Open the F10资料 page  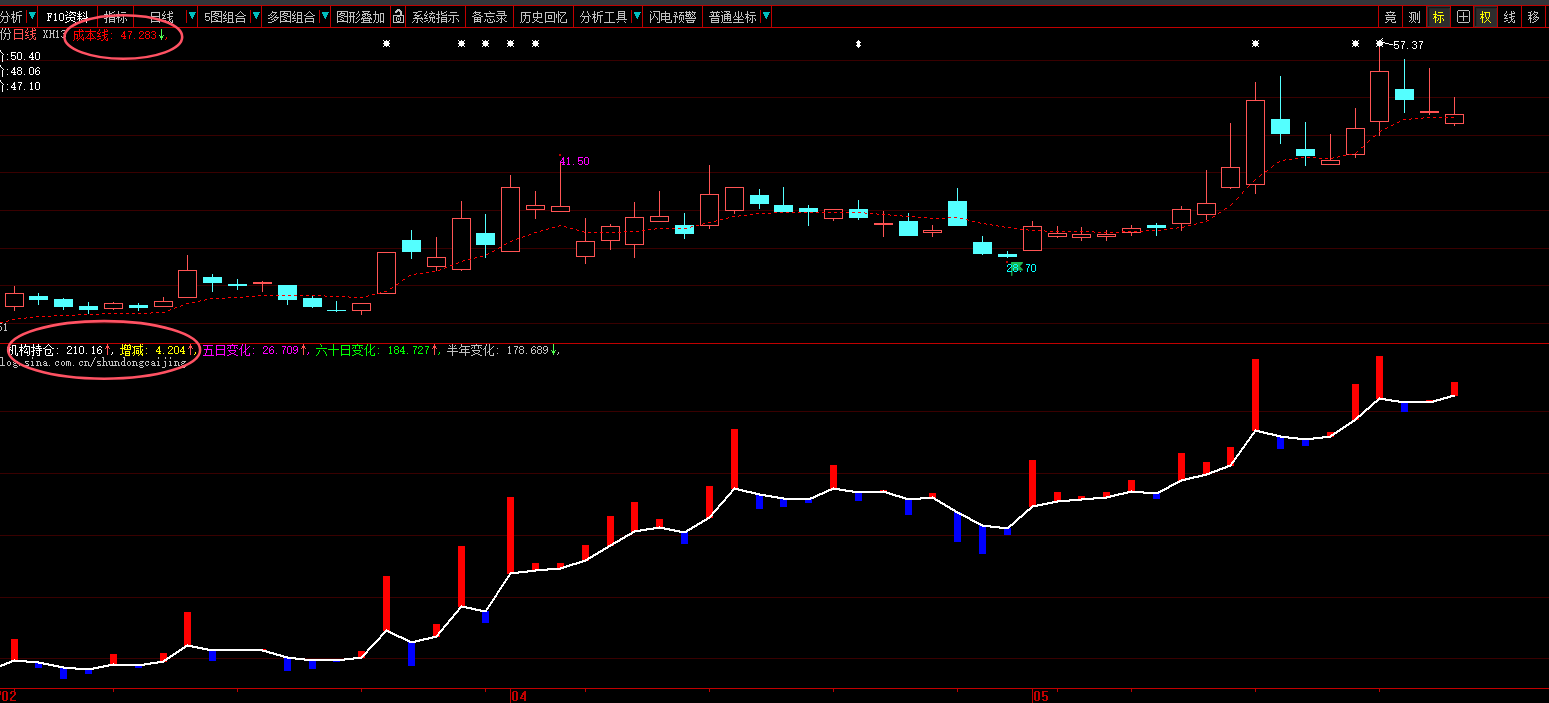point(67,17)
